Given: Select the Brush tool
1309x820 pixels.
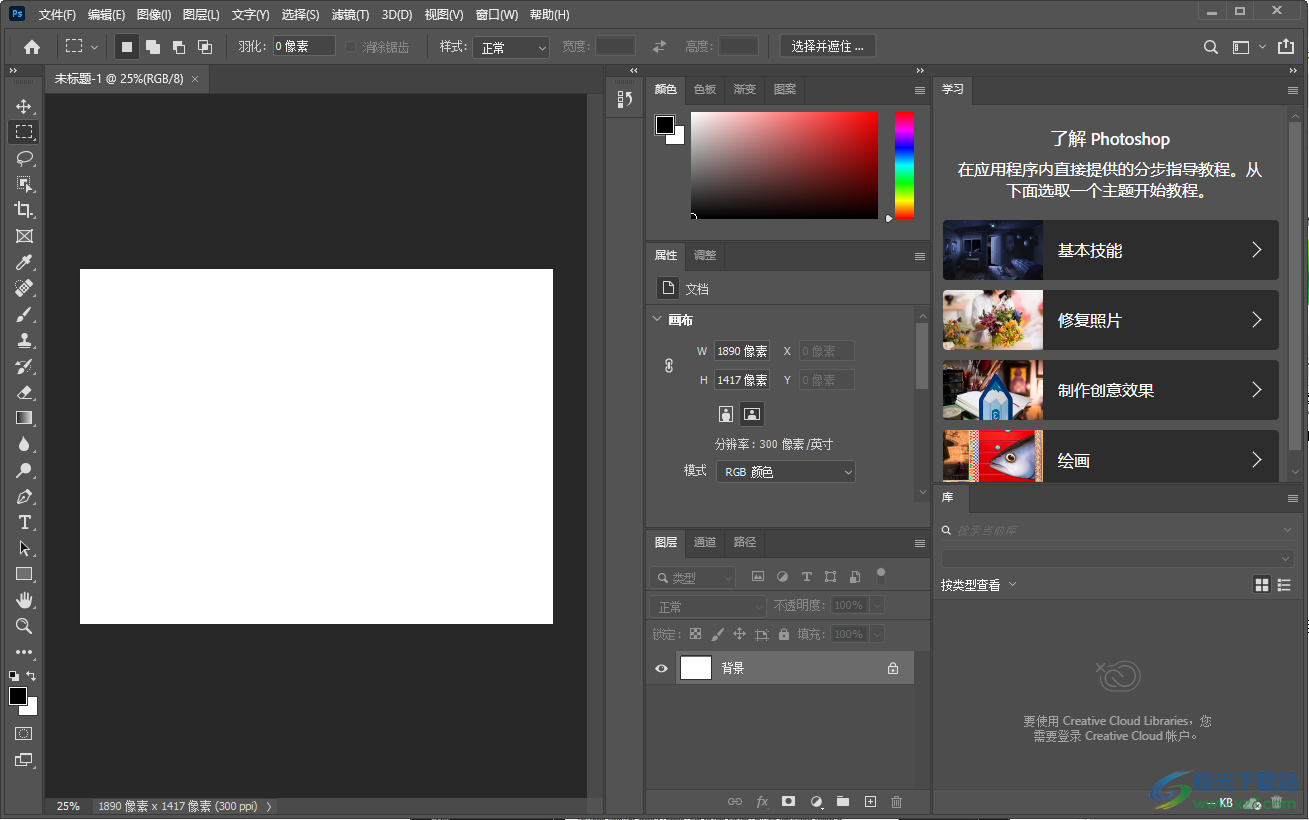Looking at the screenshot, I should [24, 314].
